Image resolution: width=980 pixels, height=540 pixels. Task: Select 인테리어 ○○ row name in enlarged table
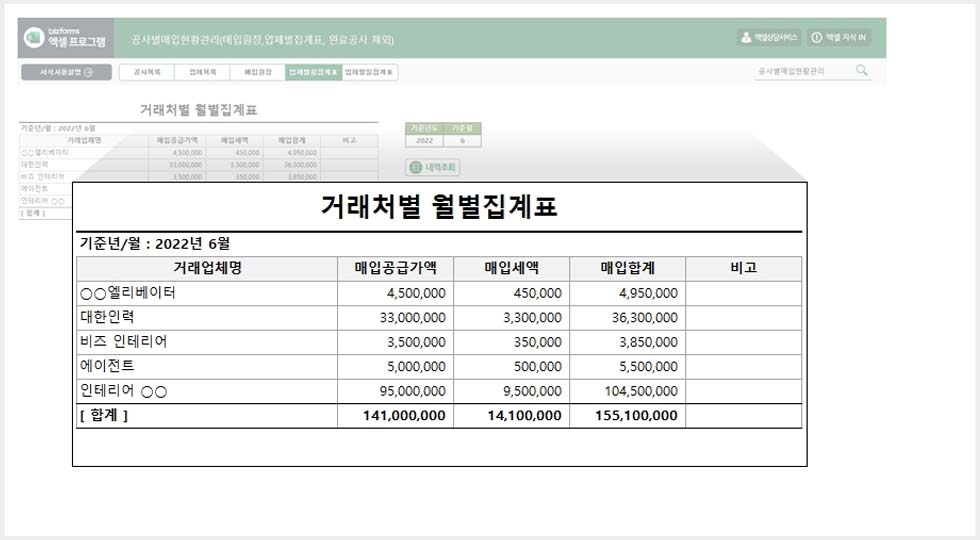(124, 391)
